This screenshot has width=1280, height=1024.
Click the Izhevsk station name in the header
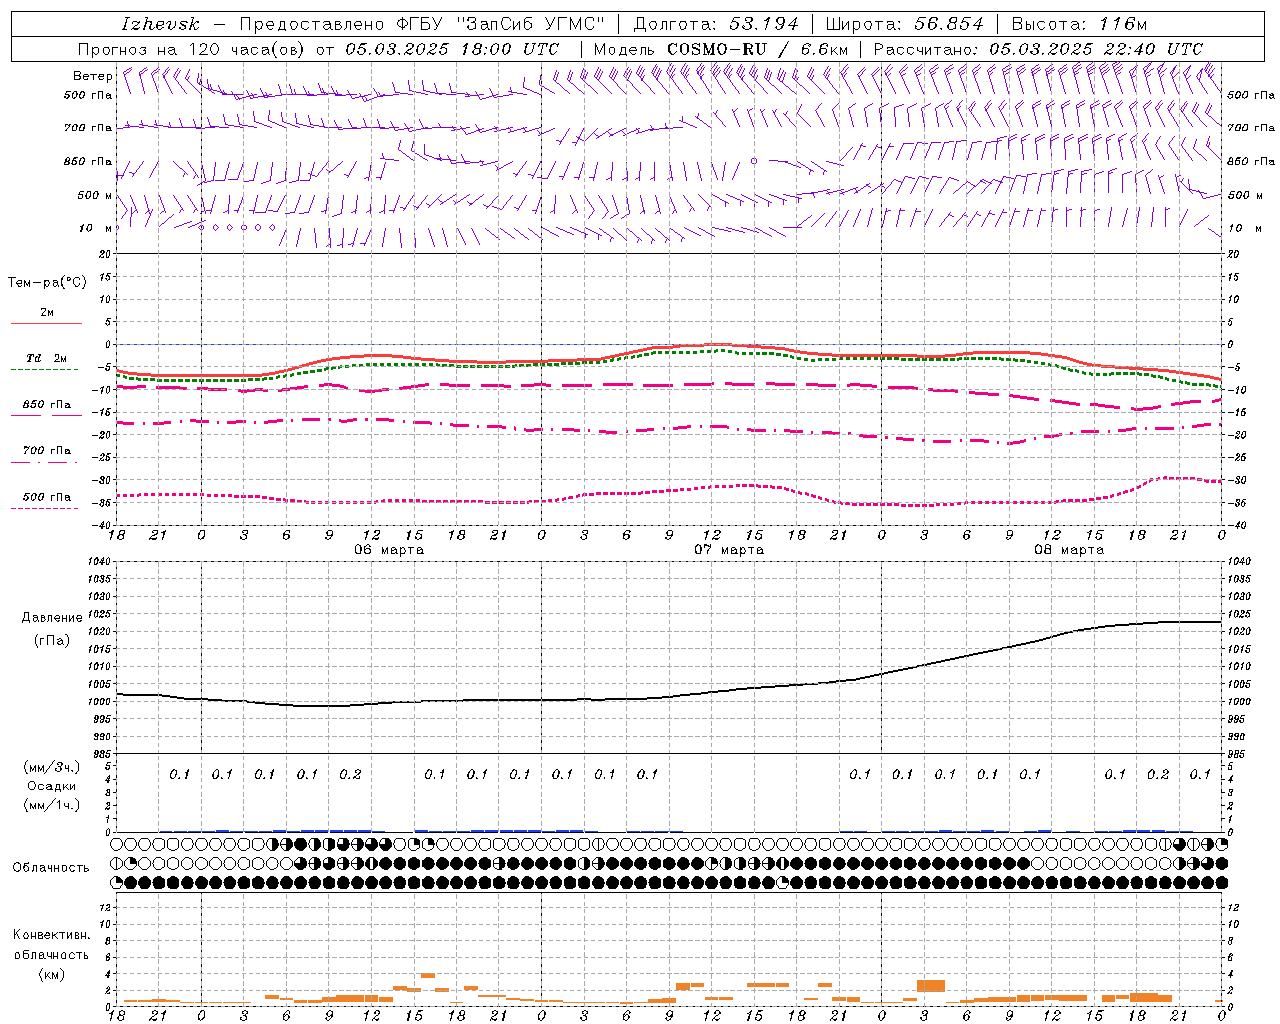tap(161, 24)
